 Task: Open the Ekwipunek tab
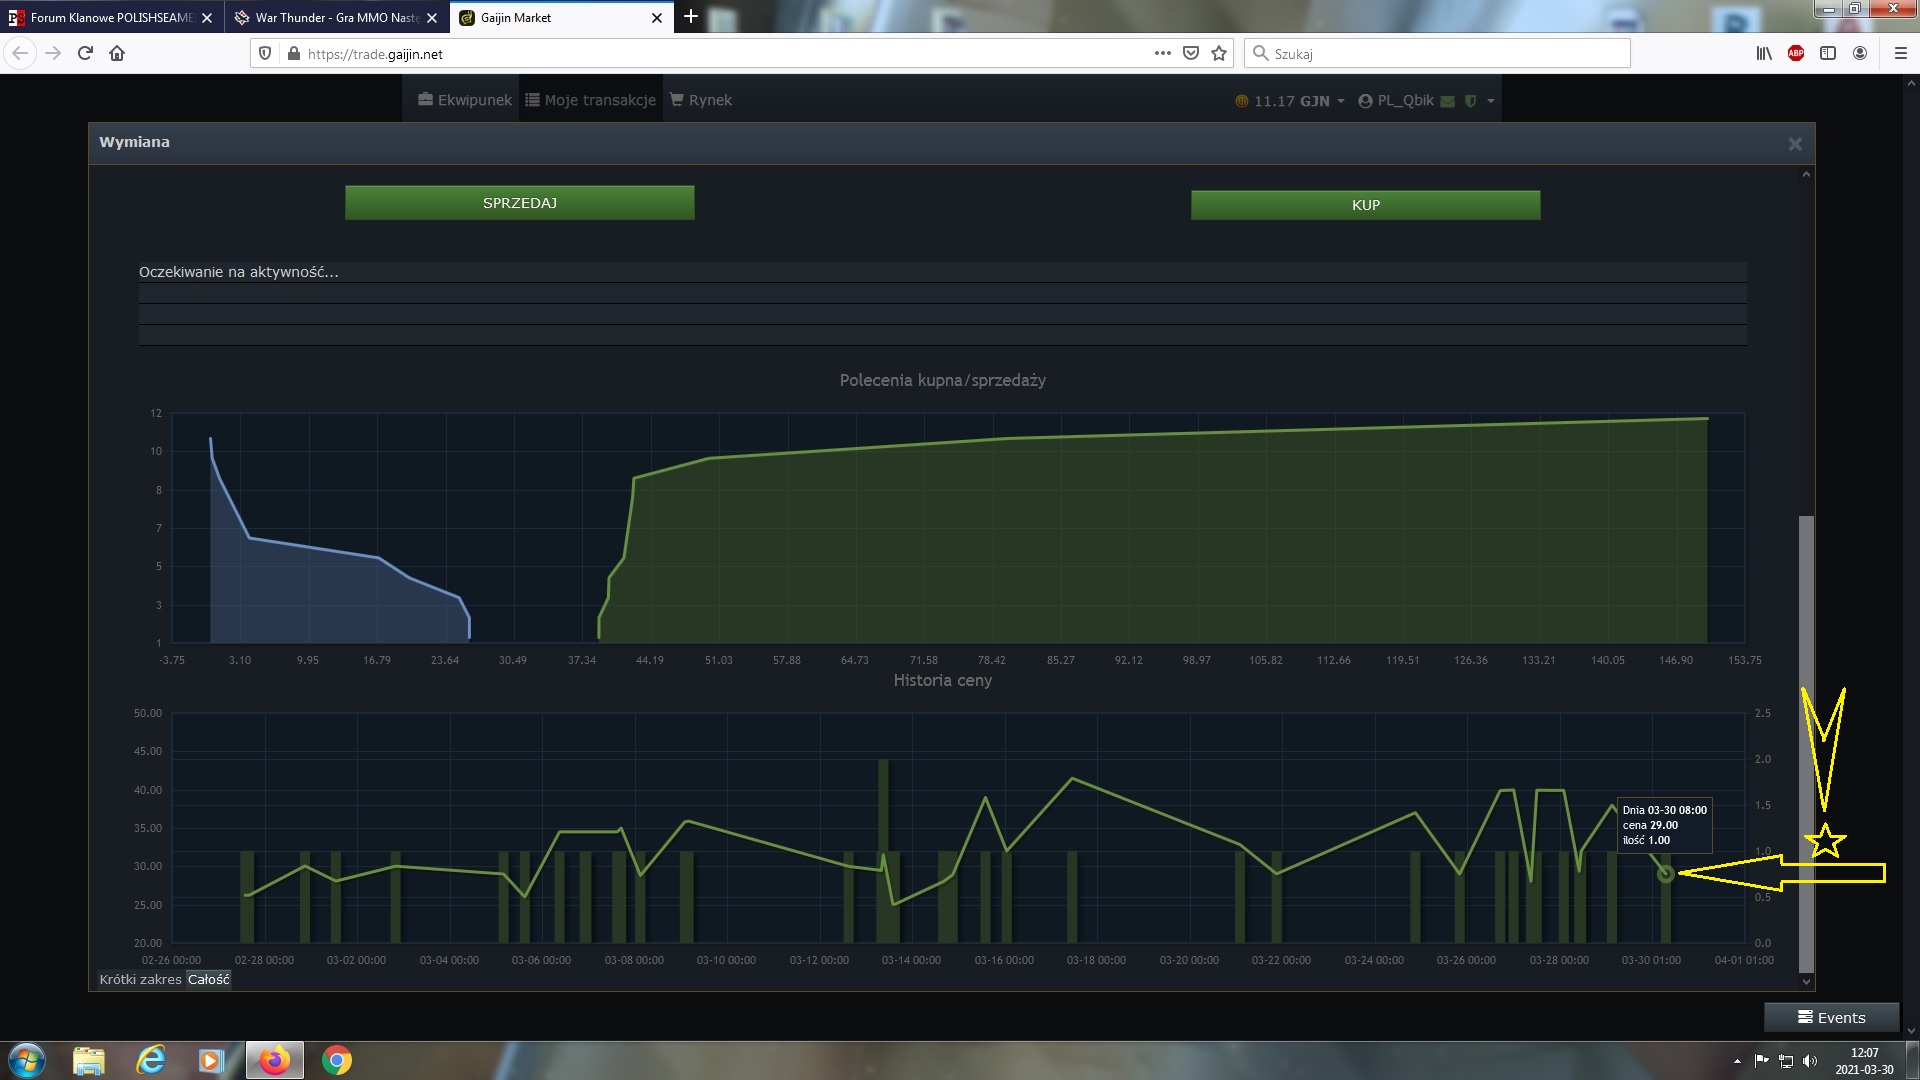[x=465, y=100]
